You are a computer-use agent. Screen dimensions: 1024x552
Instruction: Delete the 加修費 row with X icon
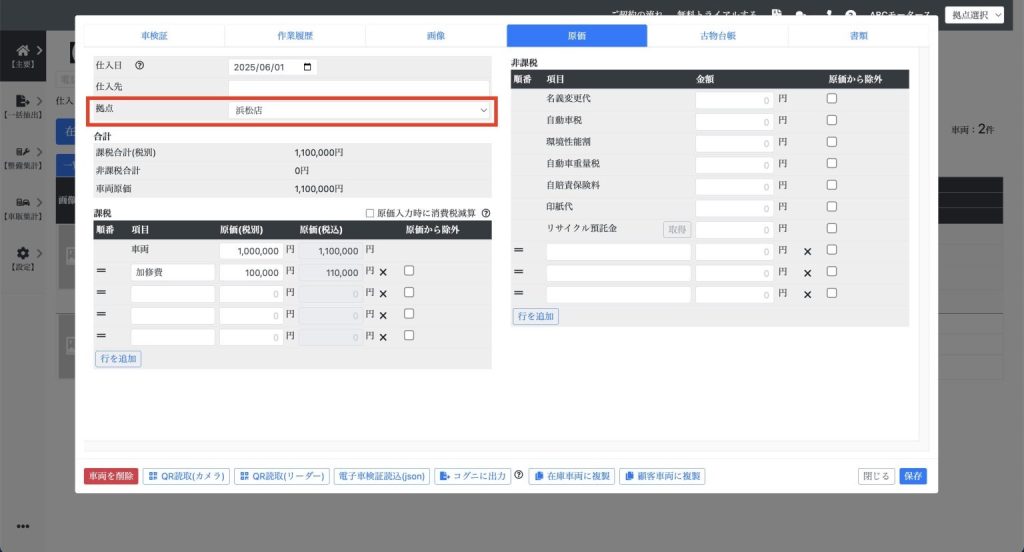pos(382,272)
